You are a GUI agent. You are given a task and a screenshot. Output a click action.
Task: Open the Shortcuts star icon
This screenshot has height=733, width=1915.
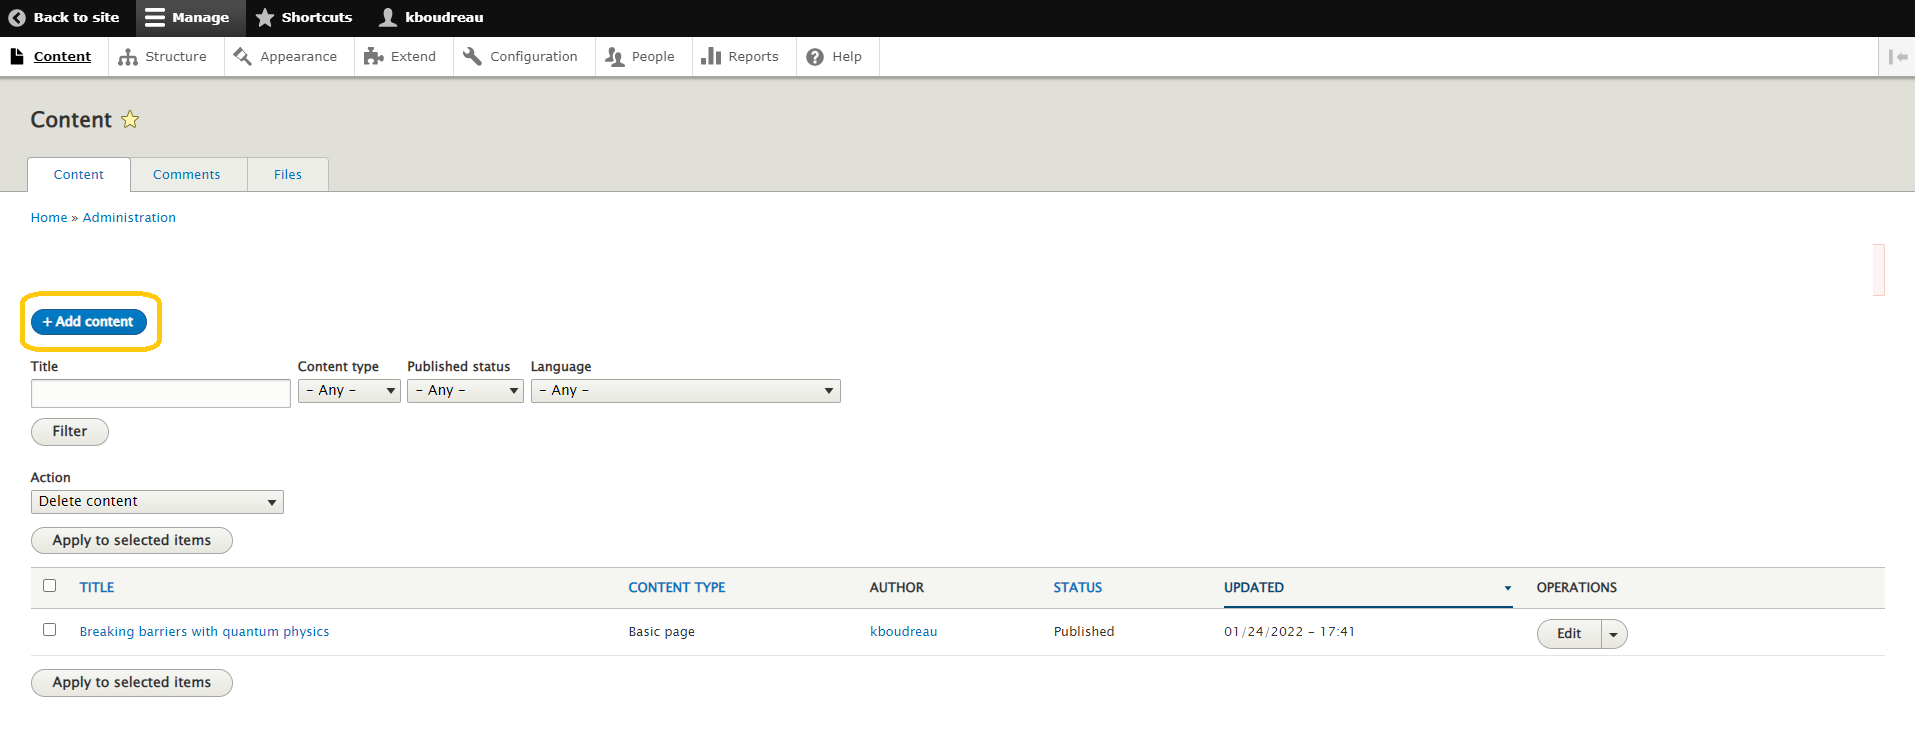point(265,18)
